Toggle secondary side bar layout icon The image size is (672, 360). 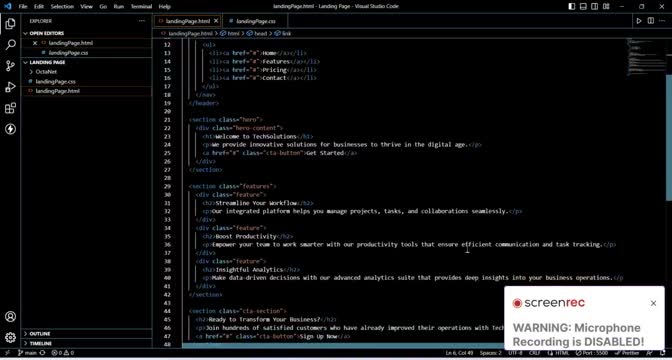(595, 6)
